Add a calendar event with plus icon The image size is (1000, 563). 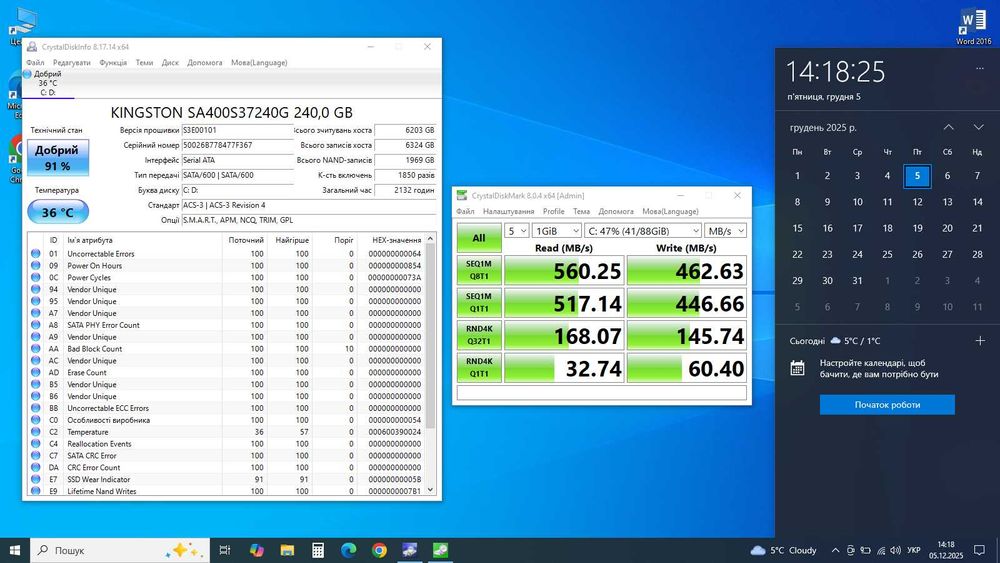(x=980, y=340)
